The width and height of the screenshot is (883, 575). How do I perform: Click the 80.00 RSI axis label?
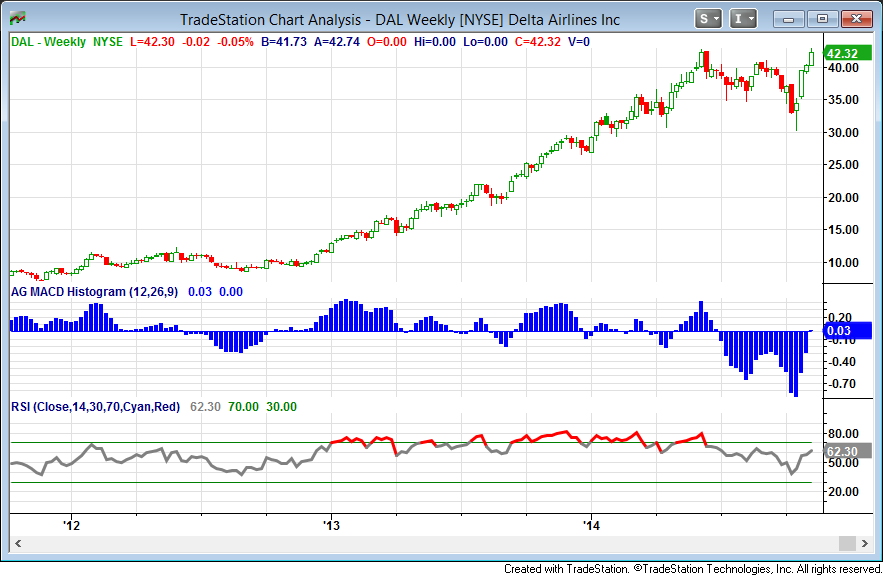[843, 434]
